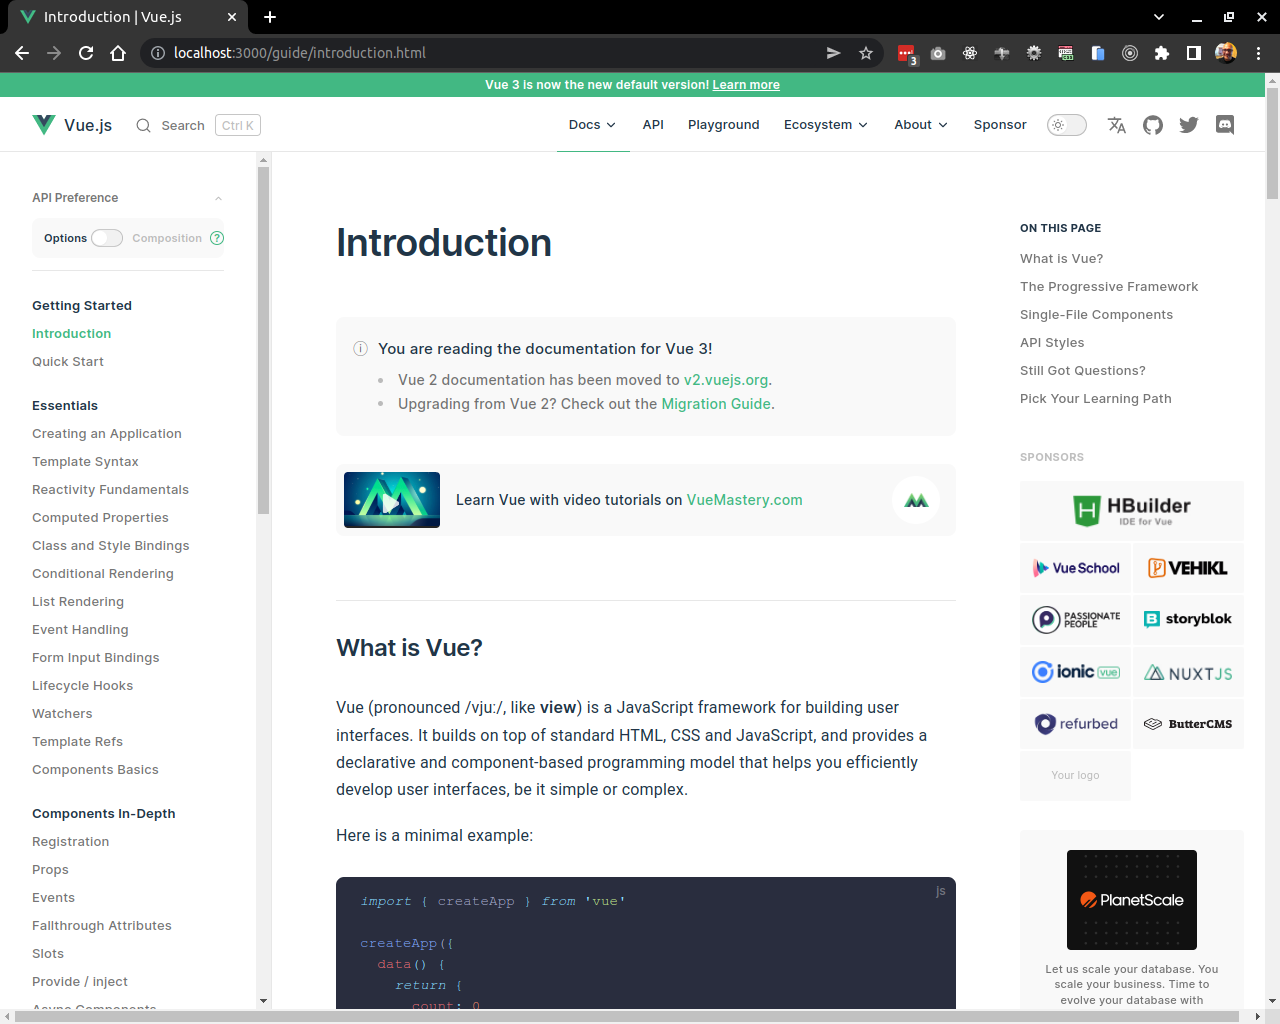Select Computed Properties in sidebar
The width and height of the screenshot is (1280, 1024).
[x=100, y=518]
